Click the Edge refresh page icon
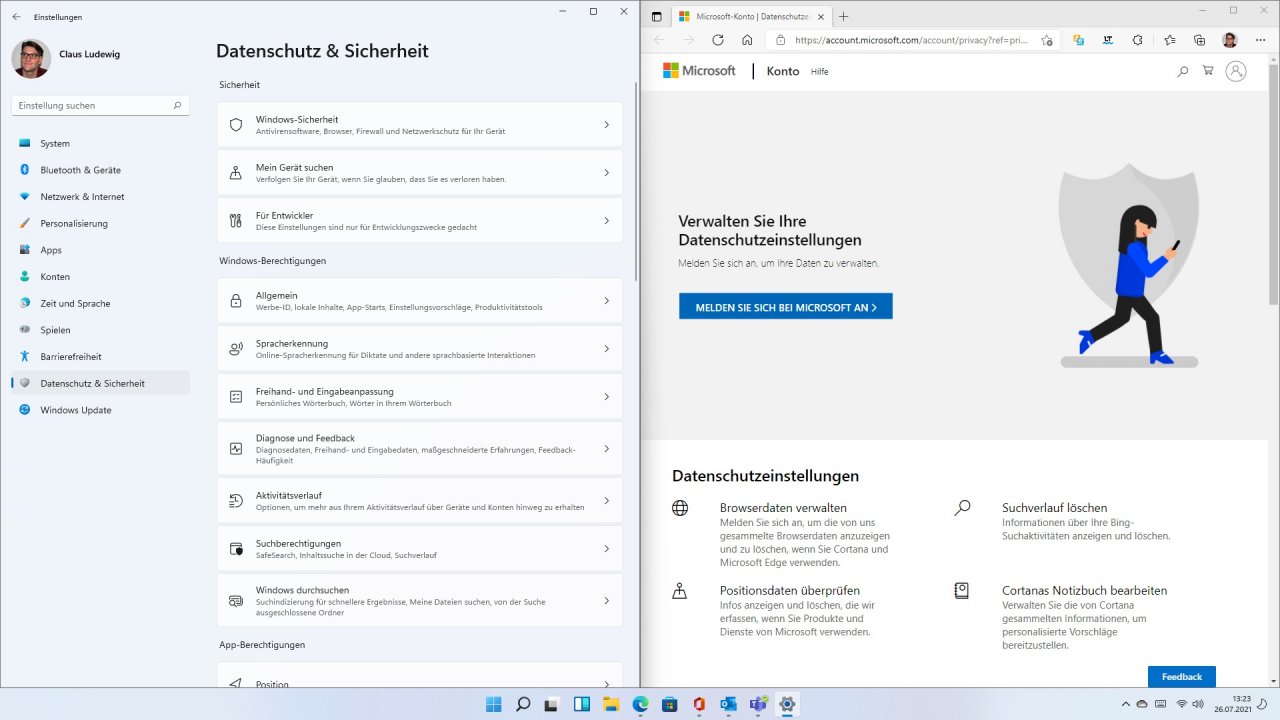Viewport: 1280px width, 720px height. pos(717,40)
